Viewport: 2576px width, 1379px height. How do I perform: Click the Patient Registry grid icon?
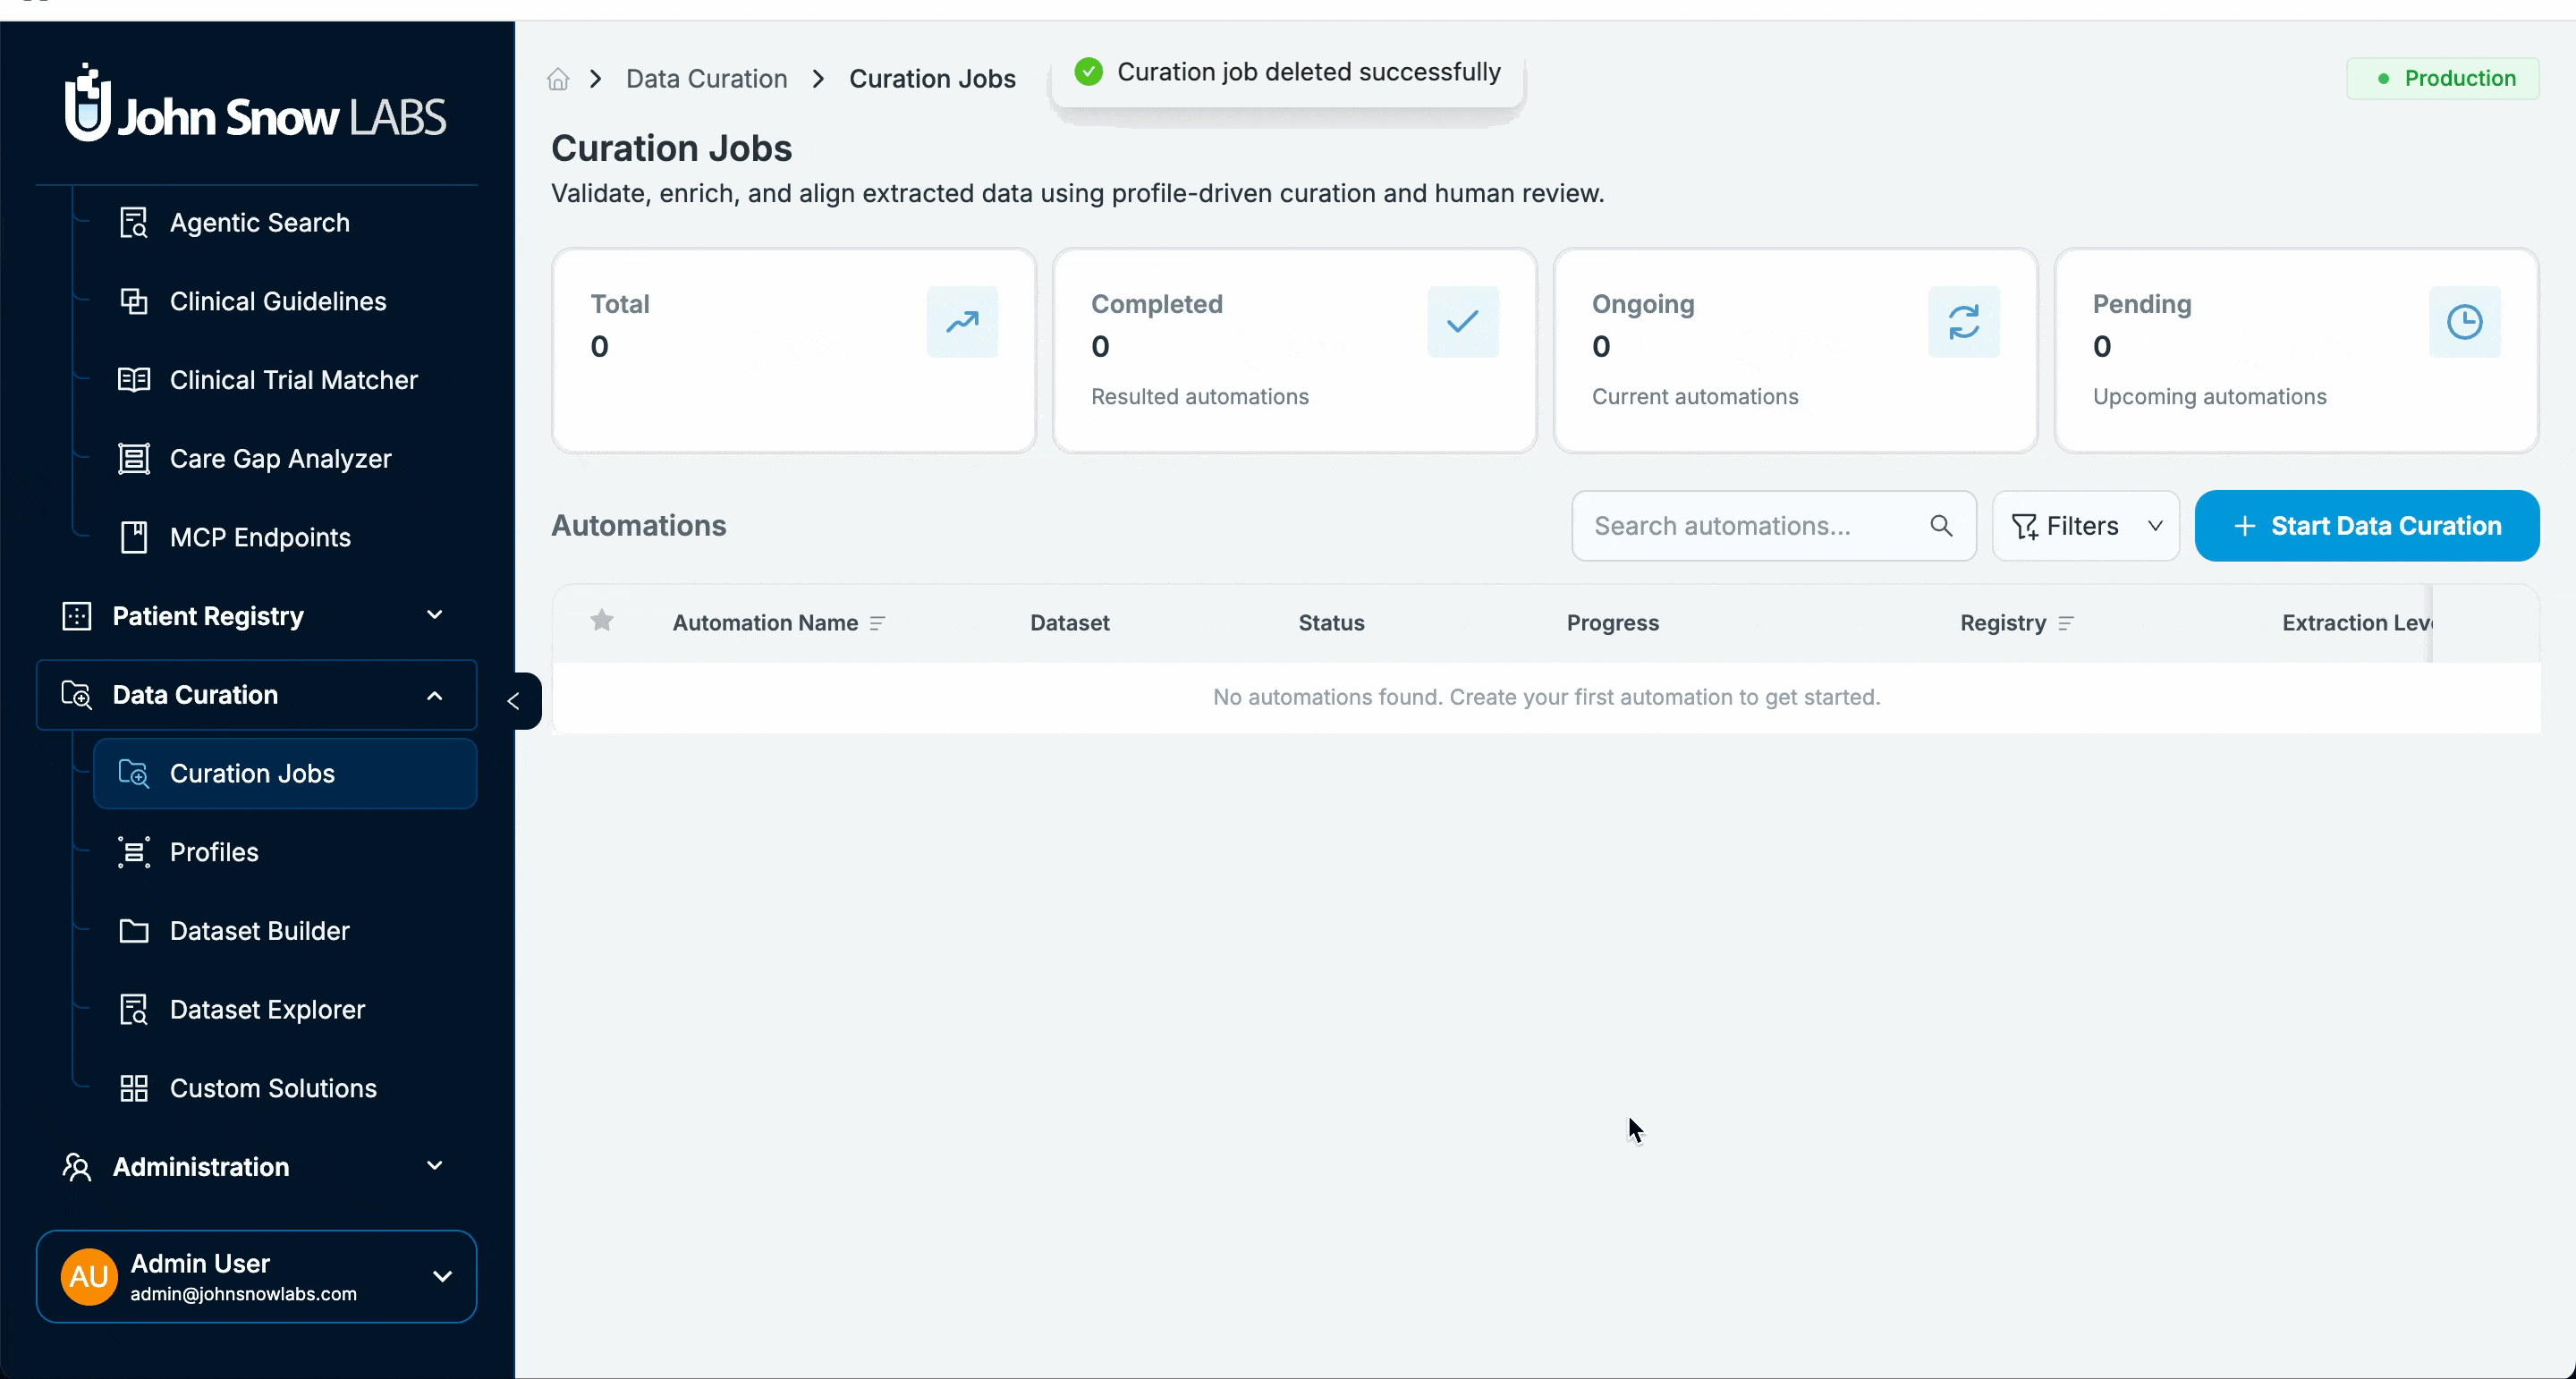pos(77,616)
